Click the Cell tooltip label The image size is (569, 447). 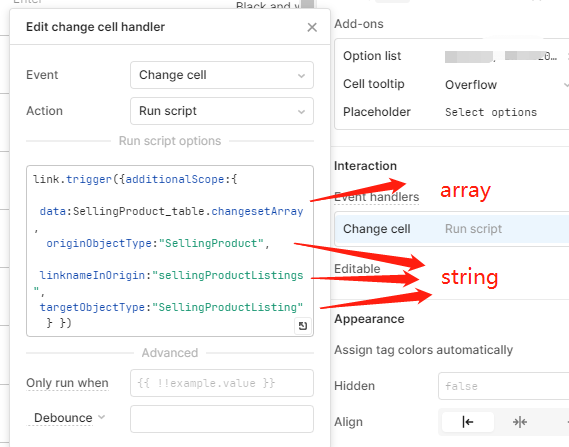[x=374, y=84]
